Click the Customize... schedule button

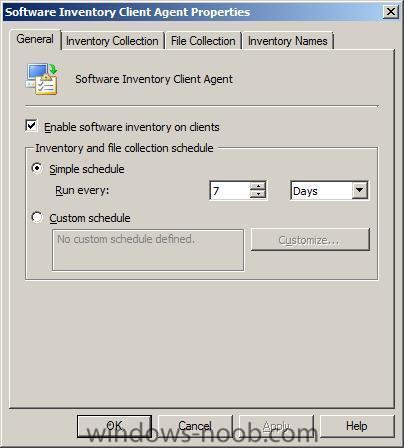pos(310,239)
